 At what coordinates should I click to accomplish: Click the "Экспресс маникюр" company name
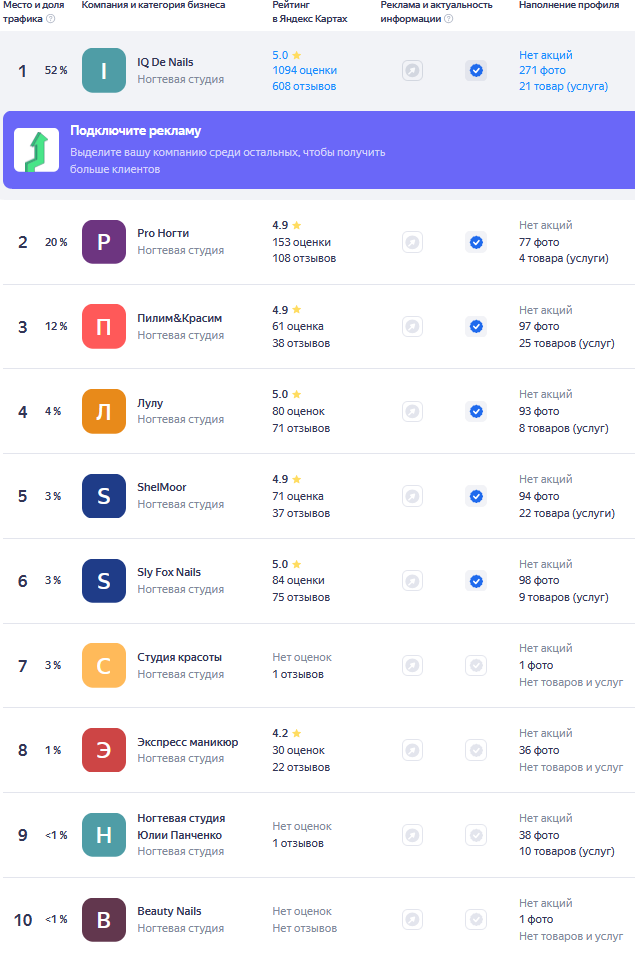click(x=188, y=742)
